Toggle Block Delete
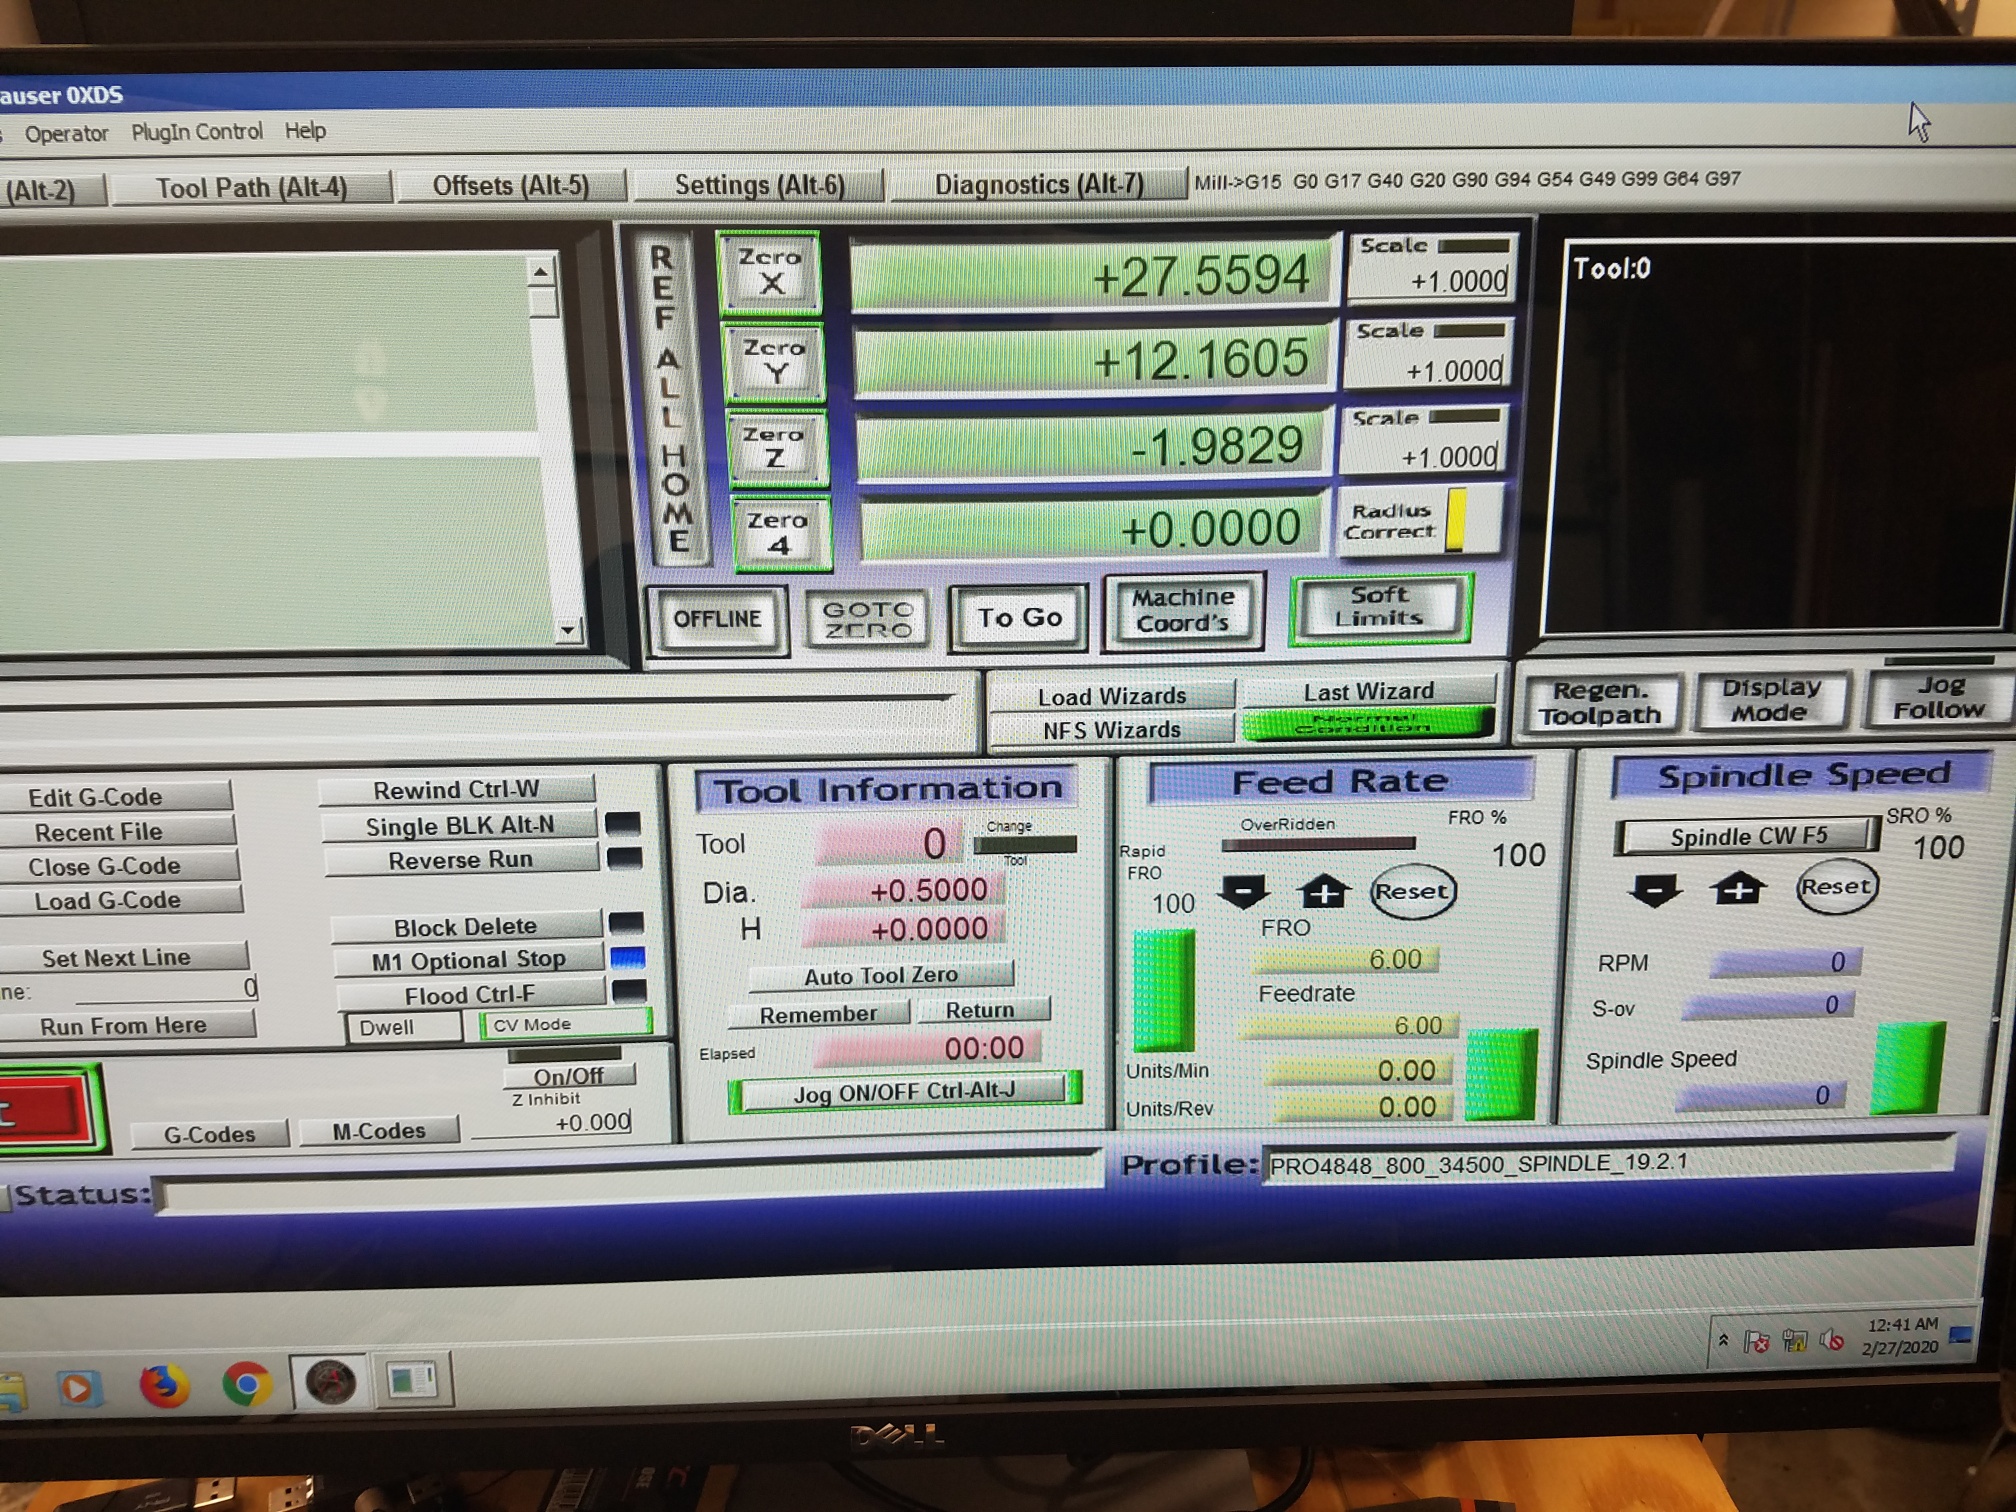Image resolution: width=2016 pixels, height=1512 pixels. point(466,927)
